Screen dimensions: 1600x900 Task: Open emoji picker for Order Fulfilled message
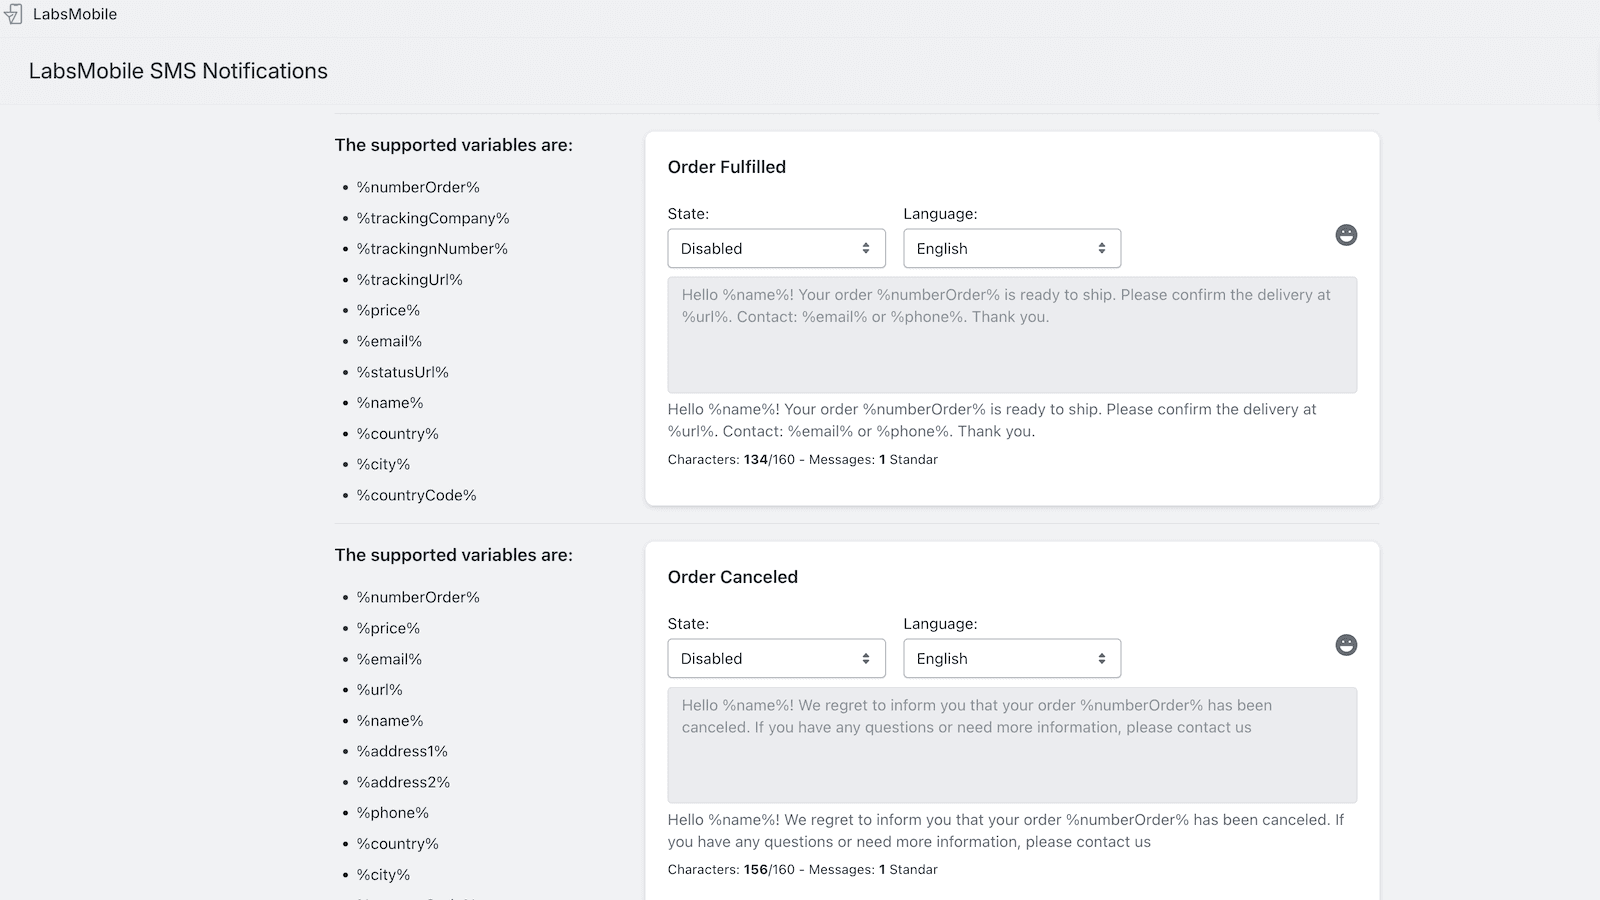(x=1346, y=235)
